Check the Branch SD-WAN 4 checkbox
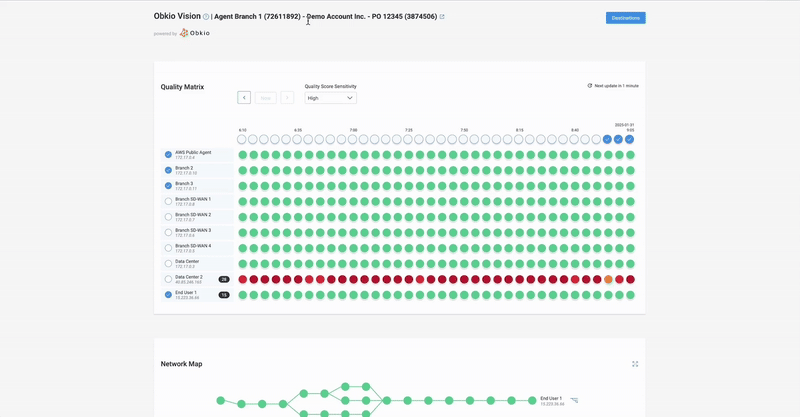 (168, 248)
